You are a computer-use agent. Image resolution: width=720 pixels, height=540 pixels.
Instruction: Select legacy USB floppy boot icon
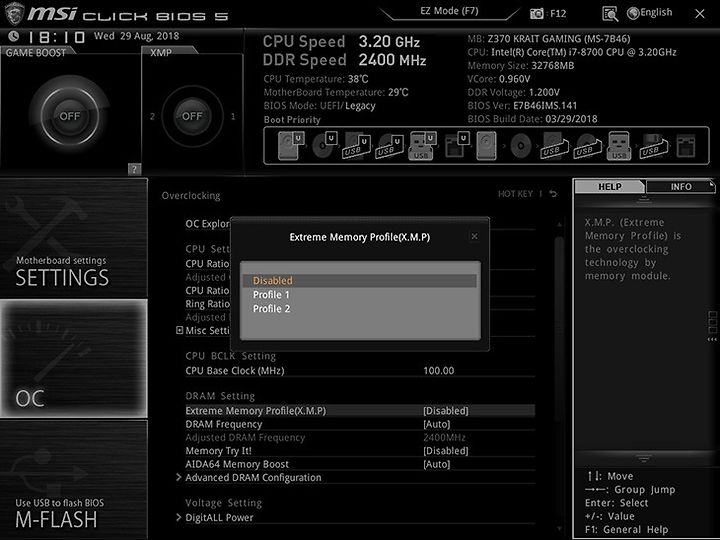653,146
